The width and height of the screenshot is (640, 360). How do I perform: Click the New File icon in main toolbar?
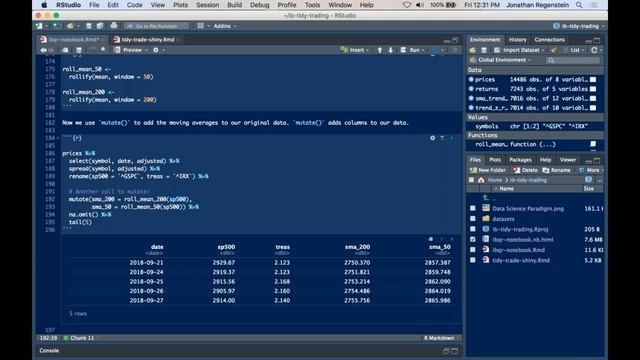click(40, 26)
